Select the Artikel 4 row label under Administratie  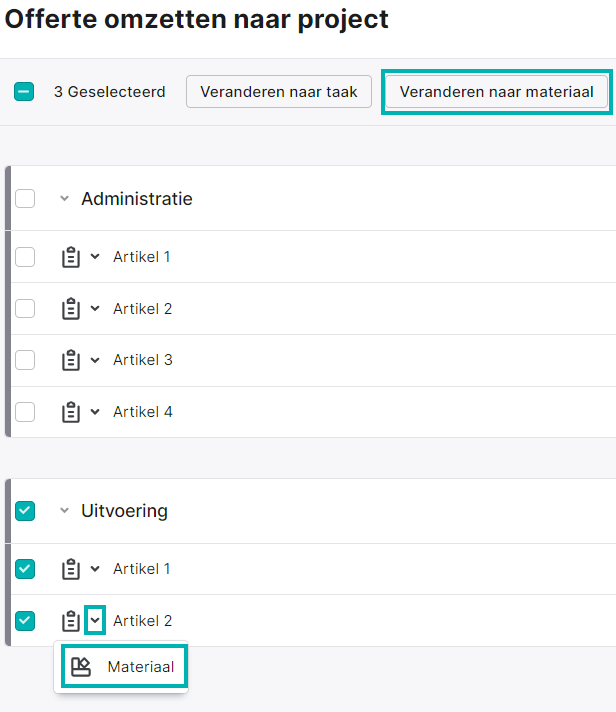tap(143, 412)
